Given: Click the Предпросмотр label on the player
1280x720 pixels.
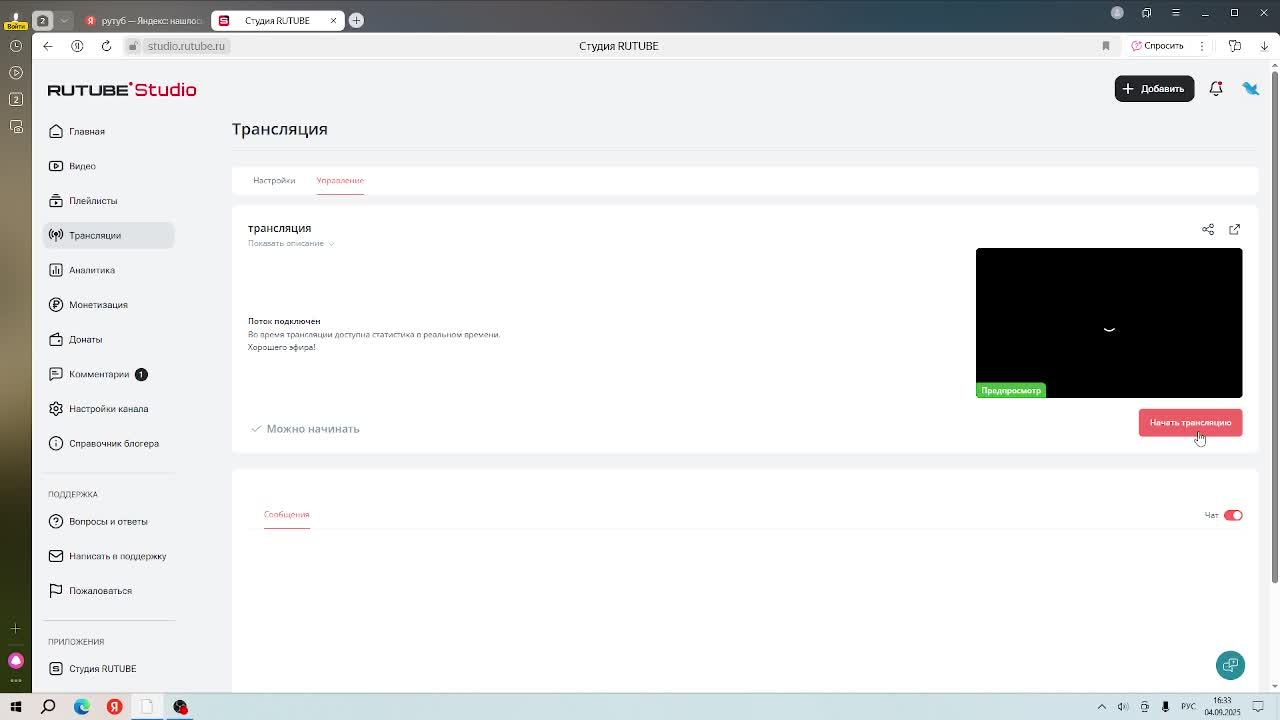Looking at the screenshot, I should (x=1011, y=391).
